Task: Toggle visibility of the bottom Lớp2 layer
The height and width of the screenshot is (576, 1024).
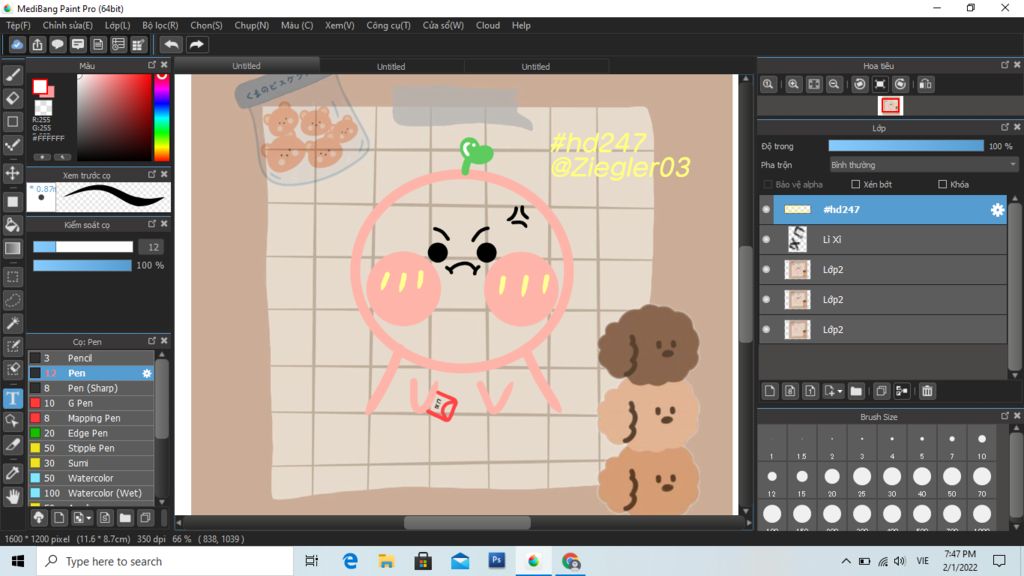Action: pos(767,330)
